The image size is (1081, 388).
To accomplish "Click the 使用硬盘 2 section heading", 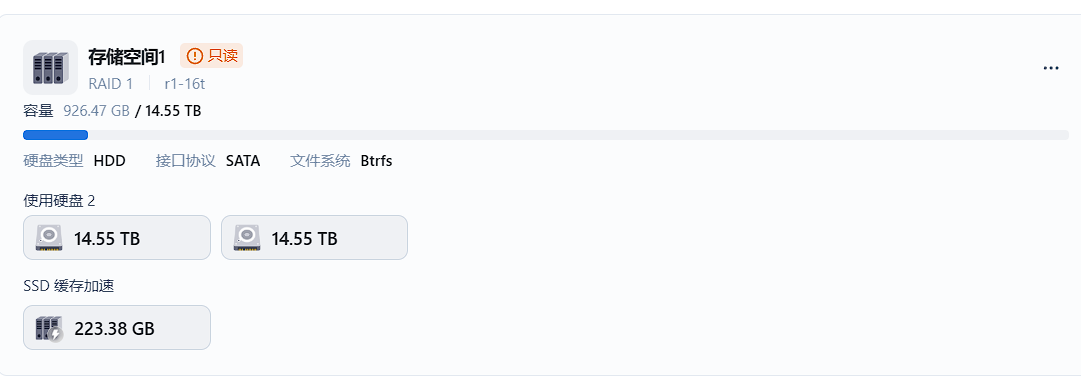I will [59, 201].
